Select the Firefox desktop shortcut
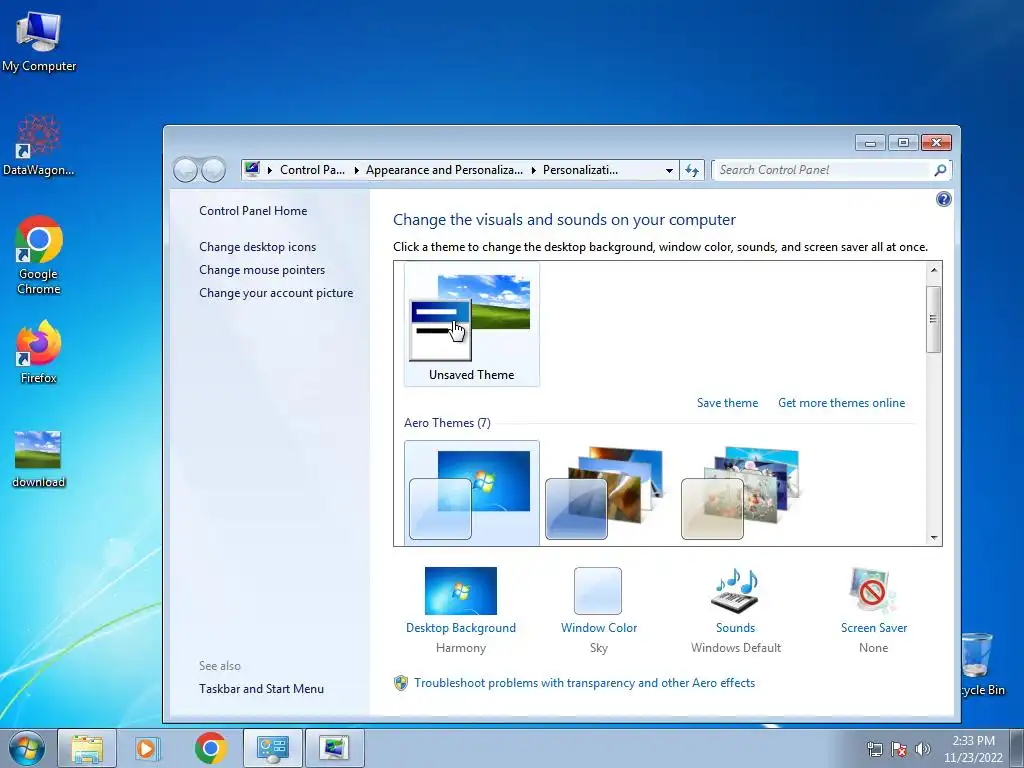The height and width of the screenshot is (768, 1024). 39,352
